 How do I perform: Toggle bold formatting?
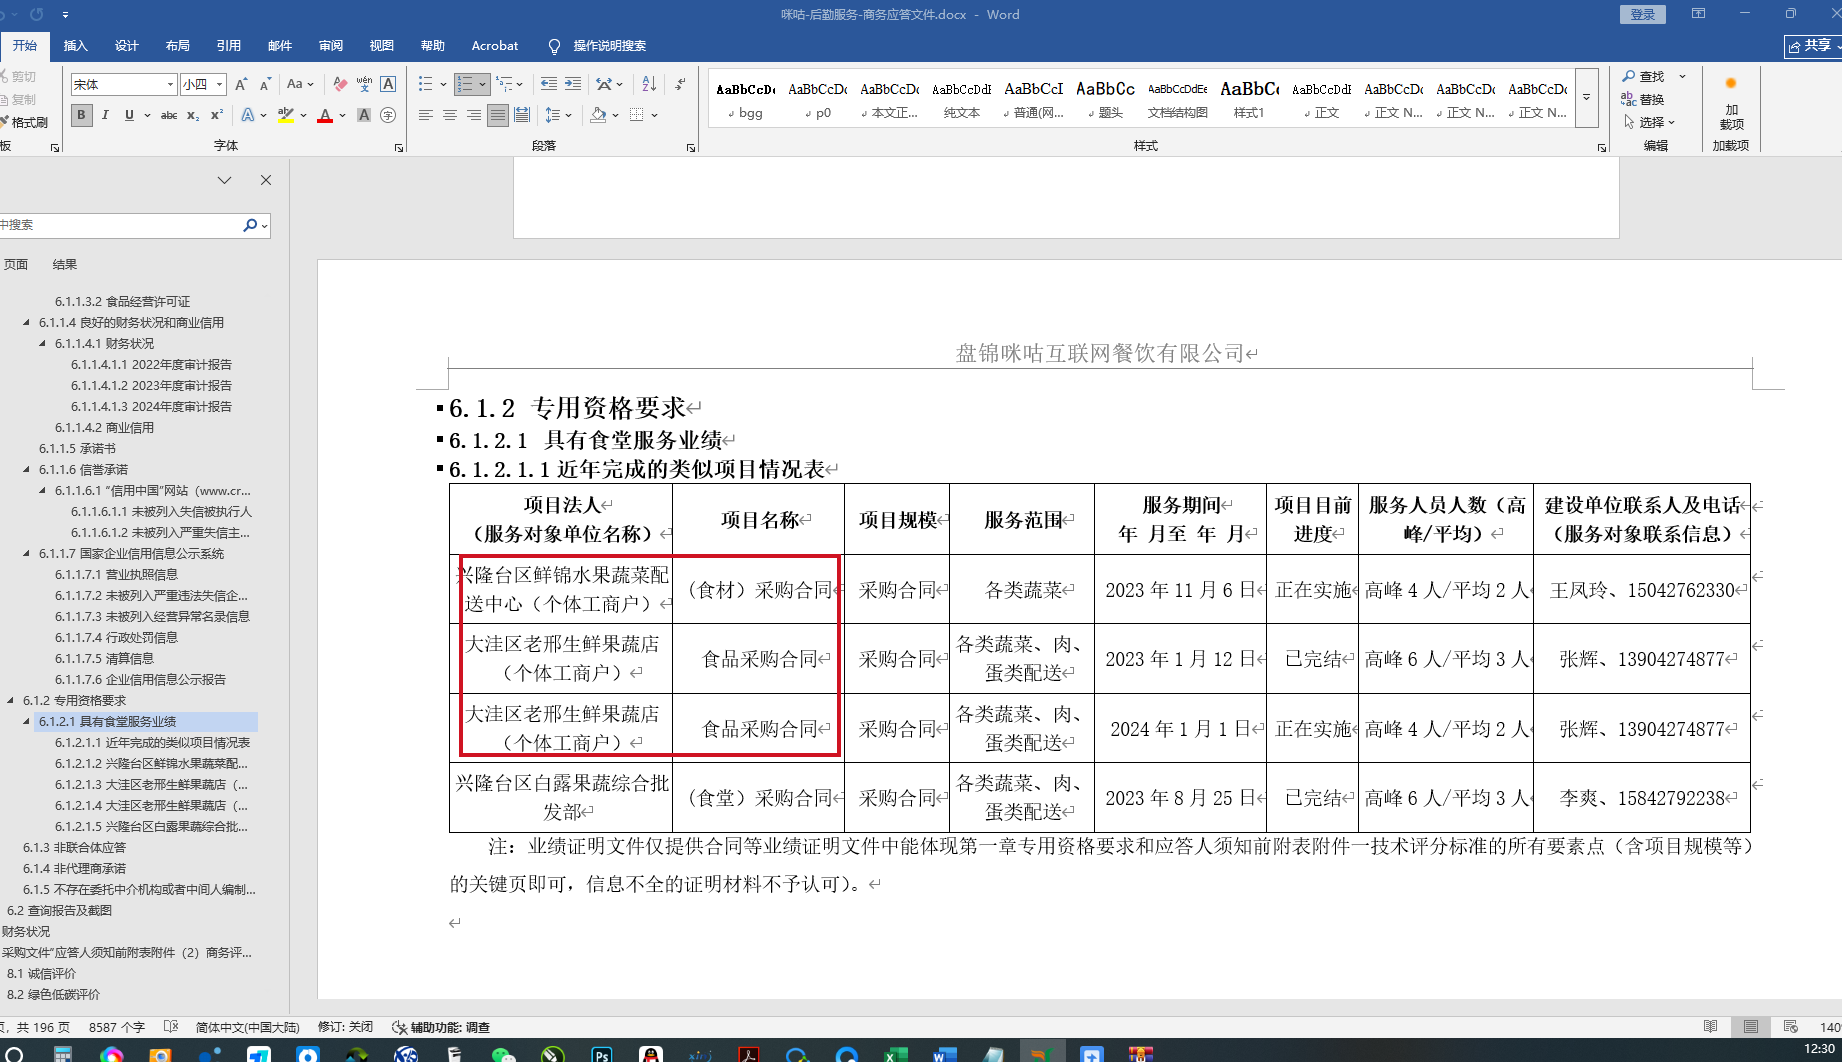click(x=81, y=116)
